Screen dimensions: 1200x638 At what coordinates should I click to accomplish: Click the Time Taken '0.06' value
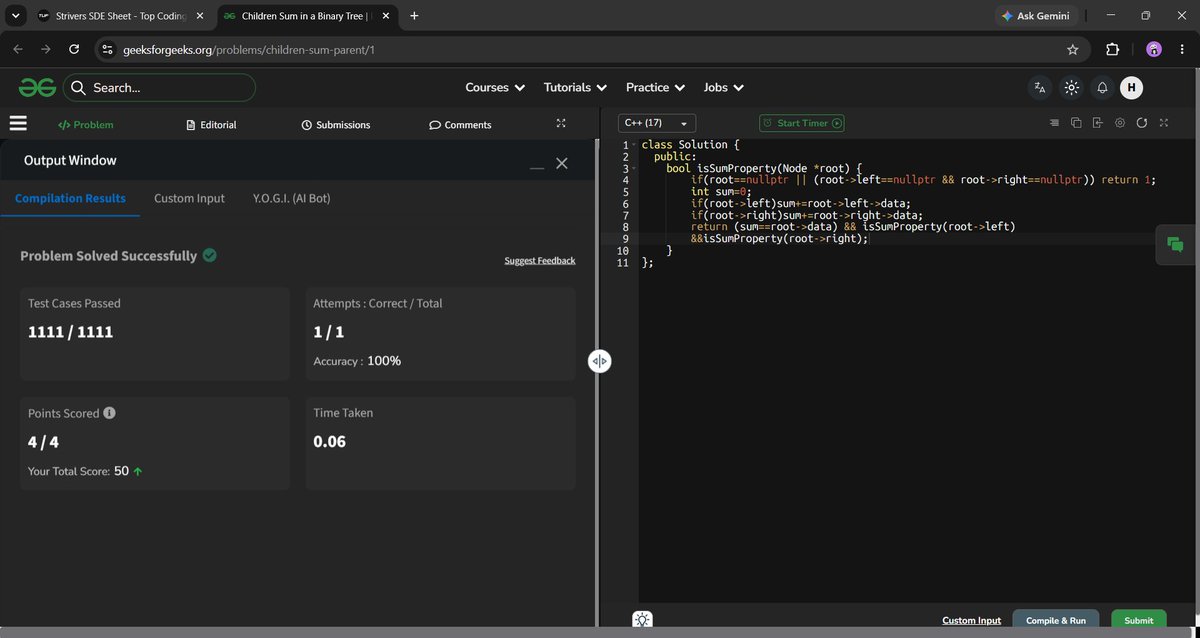tap(330, 441)
